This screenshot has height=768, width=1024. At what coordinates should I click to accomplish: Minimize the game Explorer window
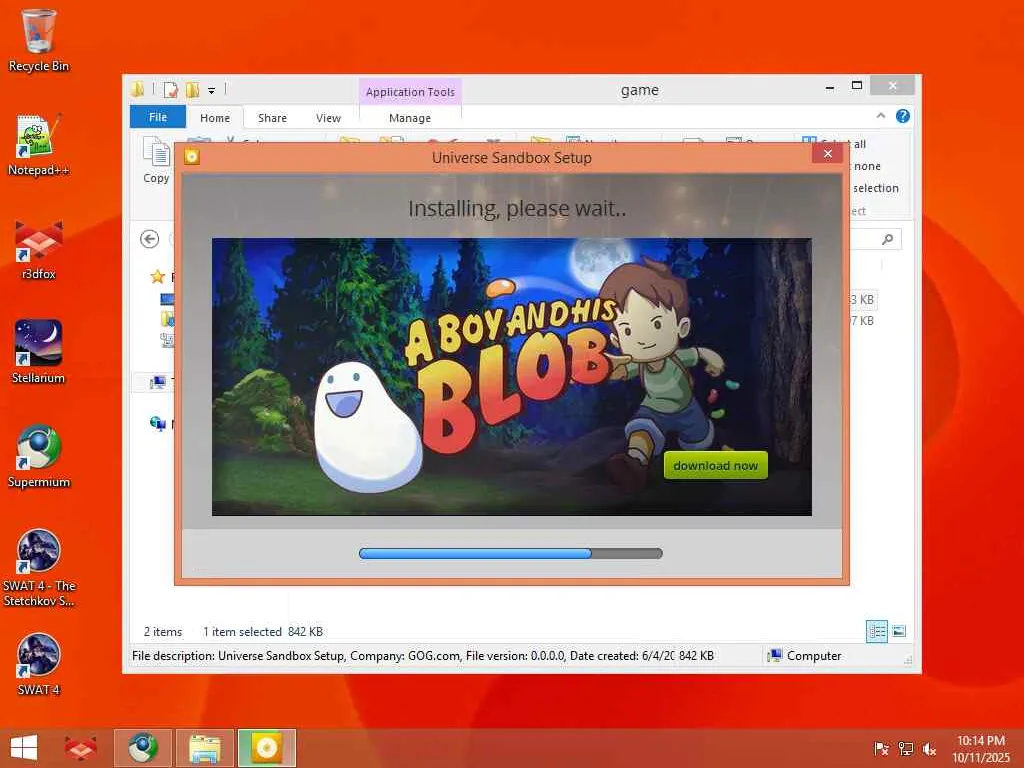(829, 86)
